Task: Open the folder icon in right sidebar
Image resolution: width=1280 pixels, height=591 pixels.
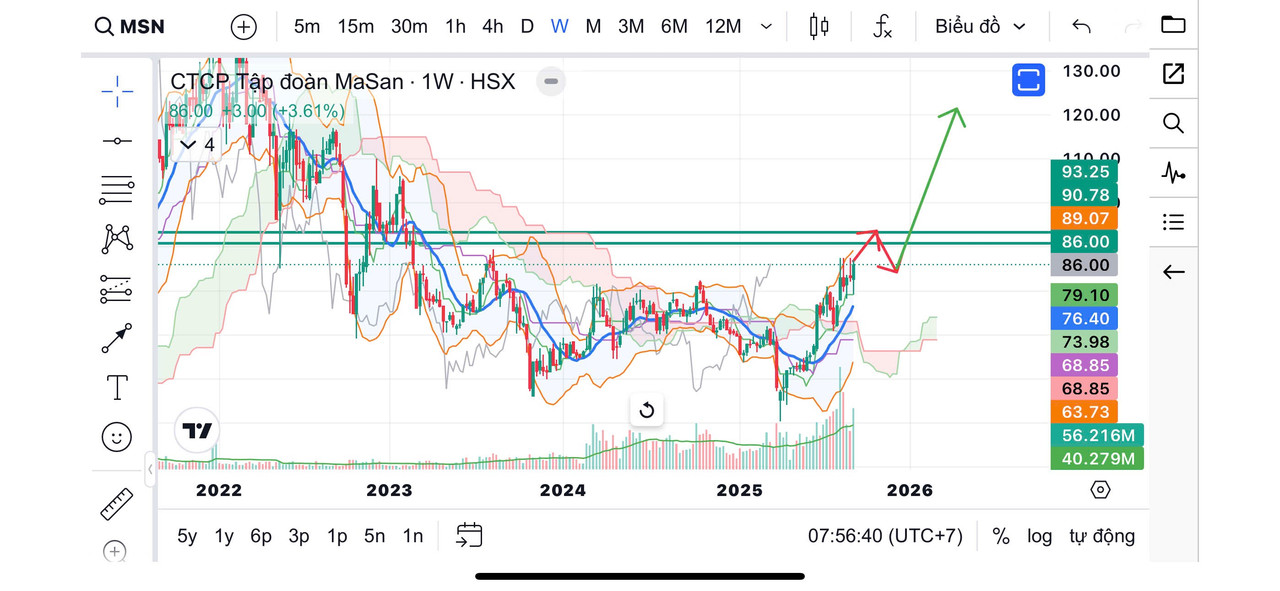Action: coord(1173,24)
